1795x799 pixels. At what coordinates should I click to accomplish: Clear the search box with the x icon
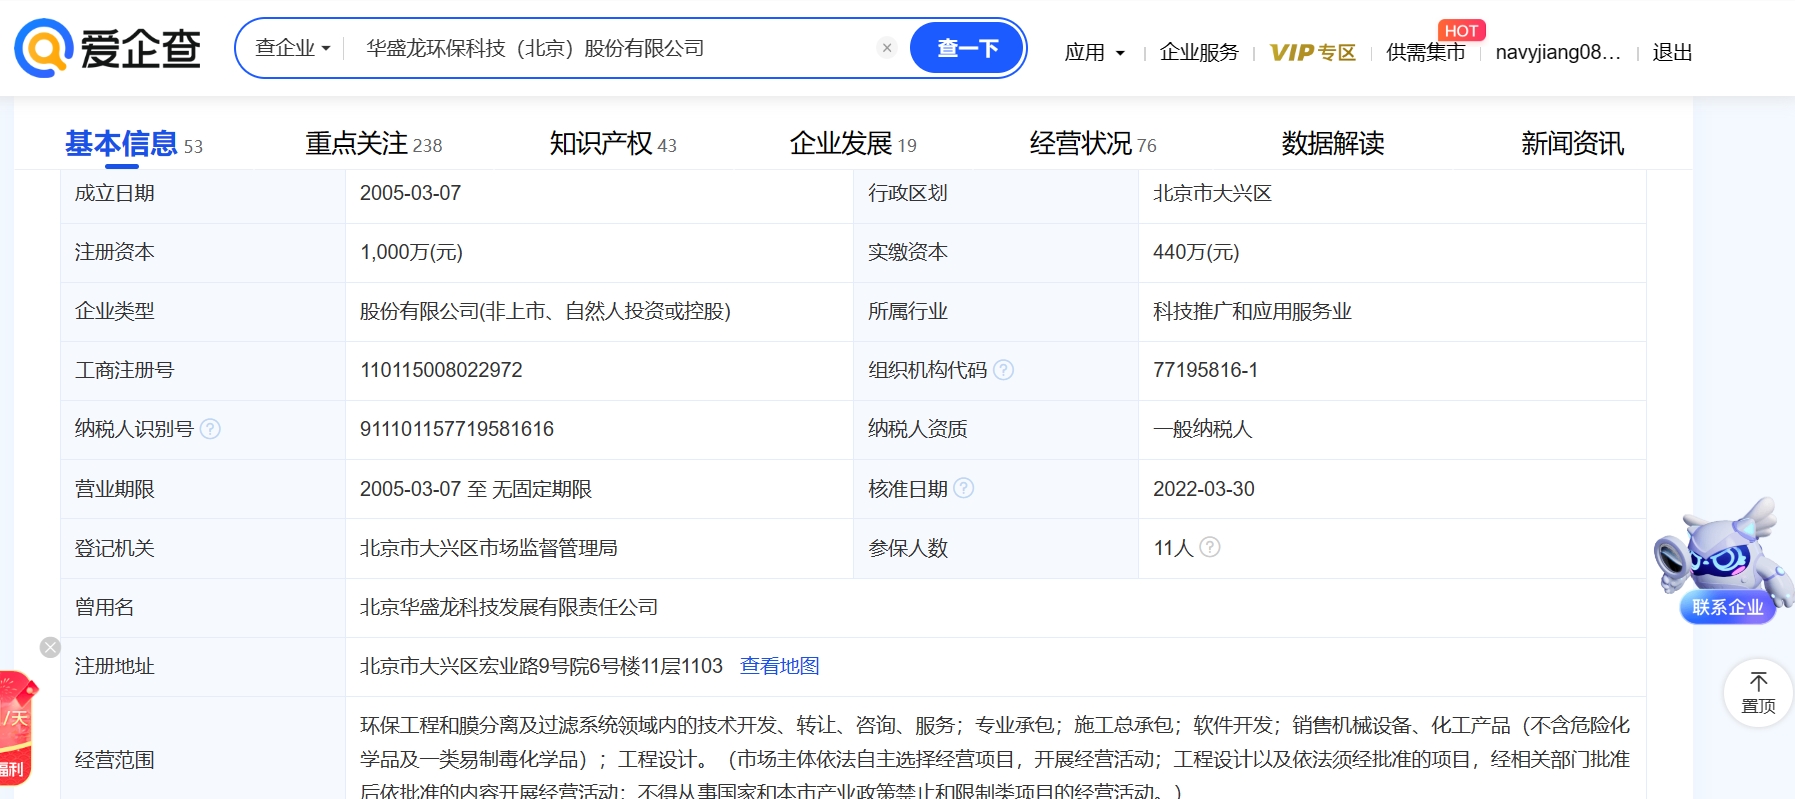[886, 48]
